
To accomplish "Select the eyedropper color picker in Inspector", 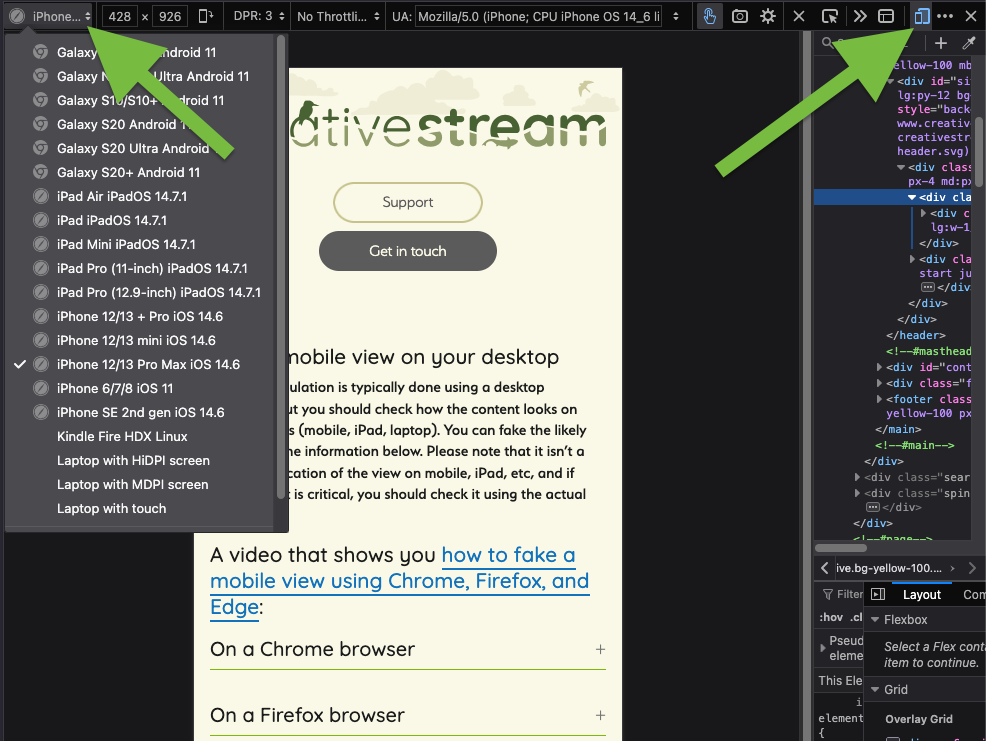I will click(968, 43).
